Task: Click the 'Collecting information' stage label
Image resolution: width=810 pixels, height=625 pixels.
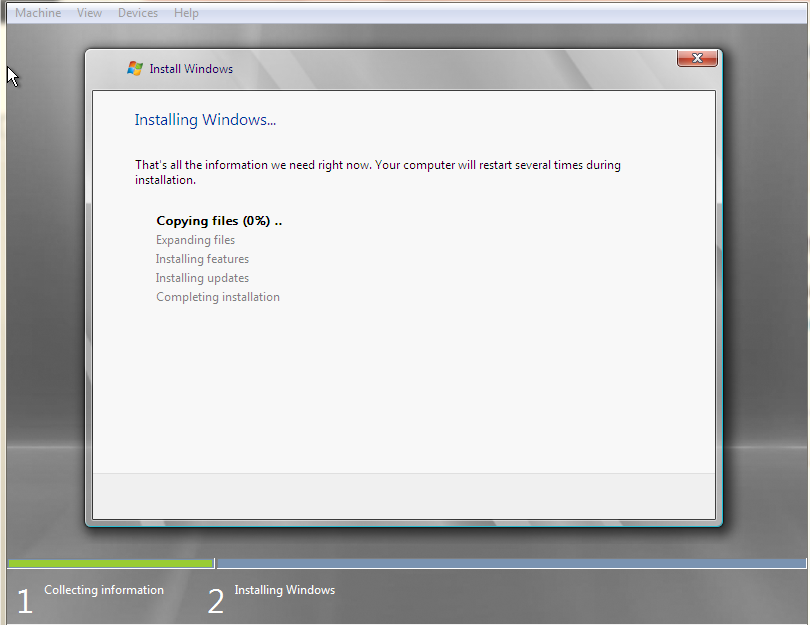Action: pyautogui.click(x=104, y=590)
